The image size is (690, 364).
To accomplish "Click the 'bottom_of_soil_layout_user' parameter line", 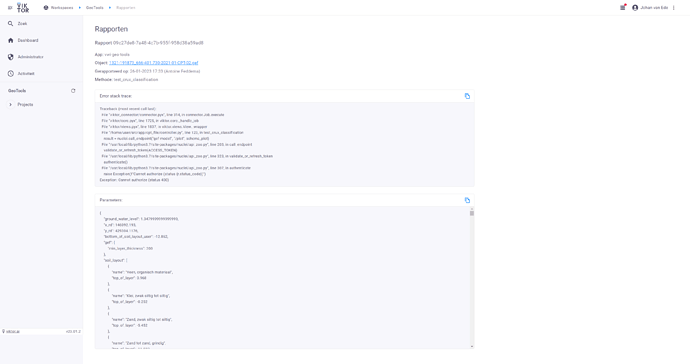I will click(136, 237).
